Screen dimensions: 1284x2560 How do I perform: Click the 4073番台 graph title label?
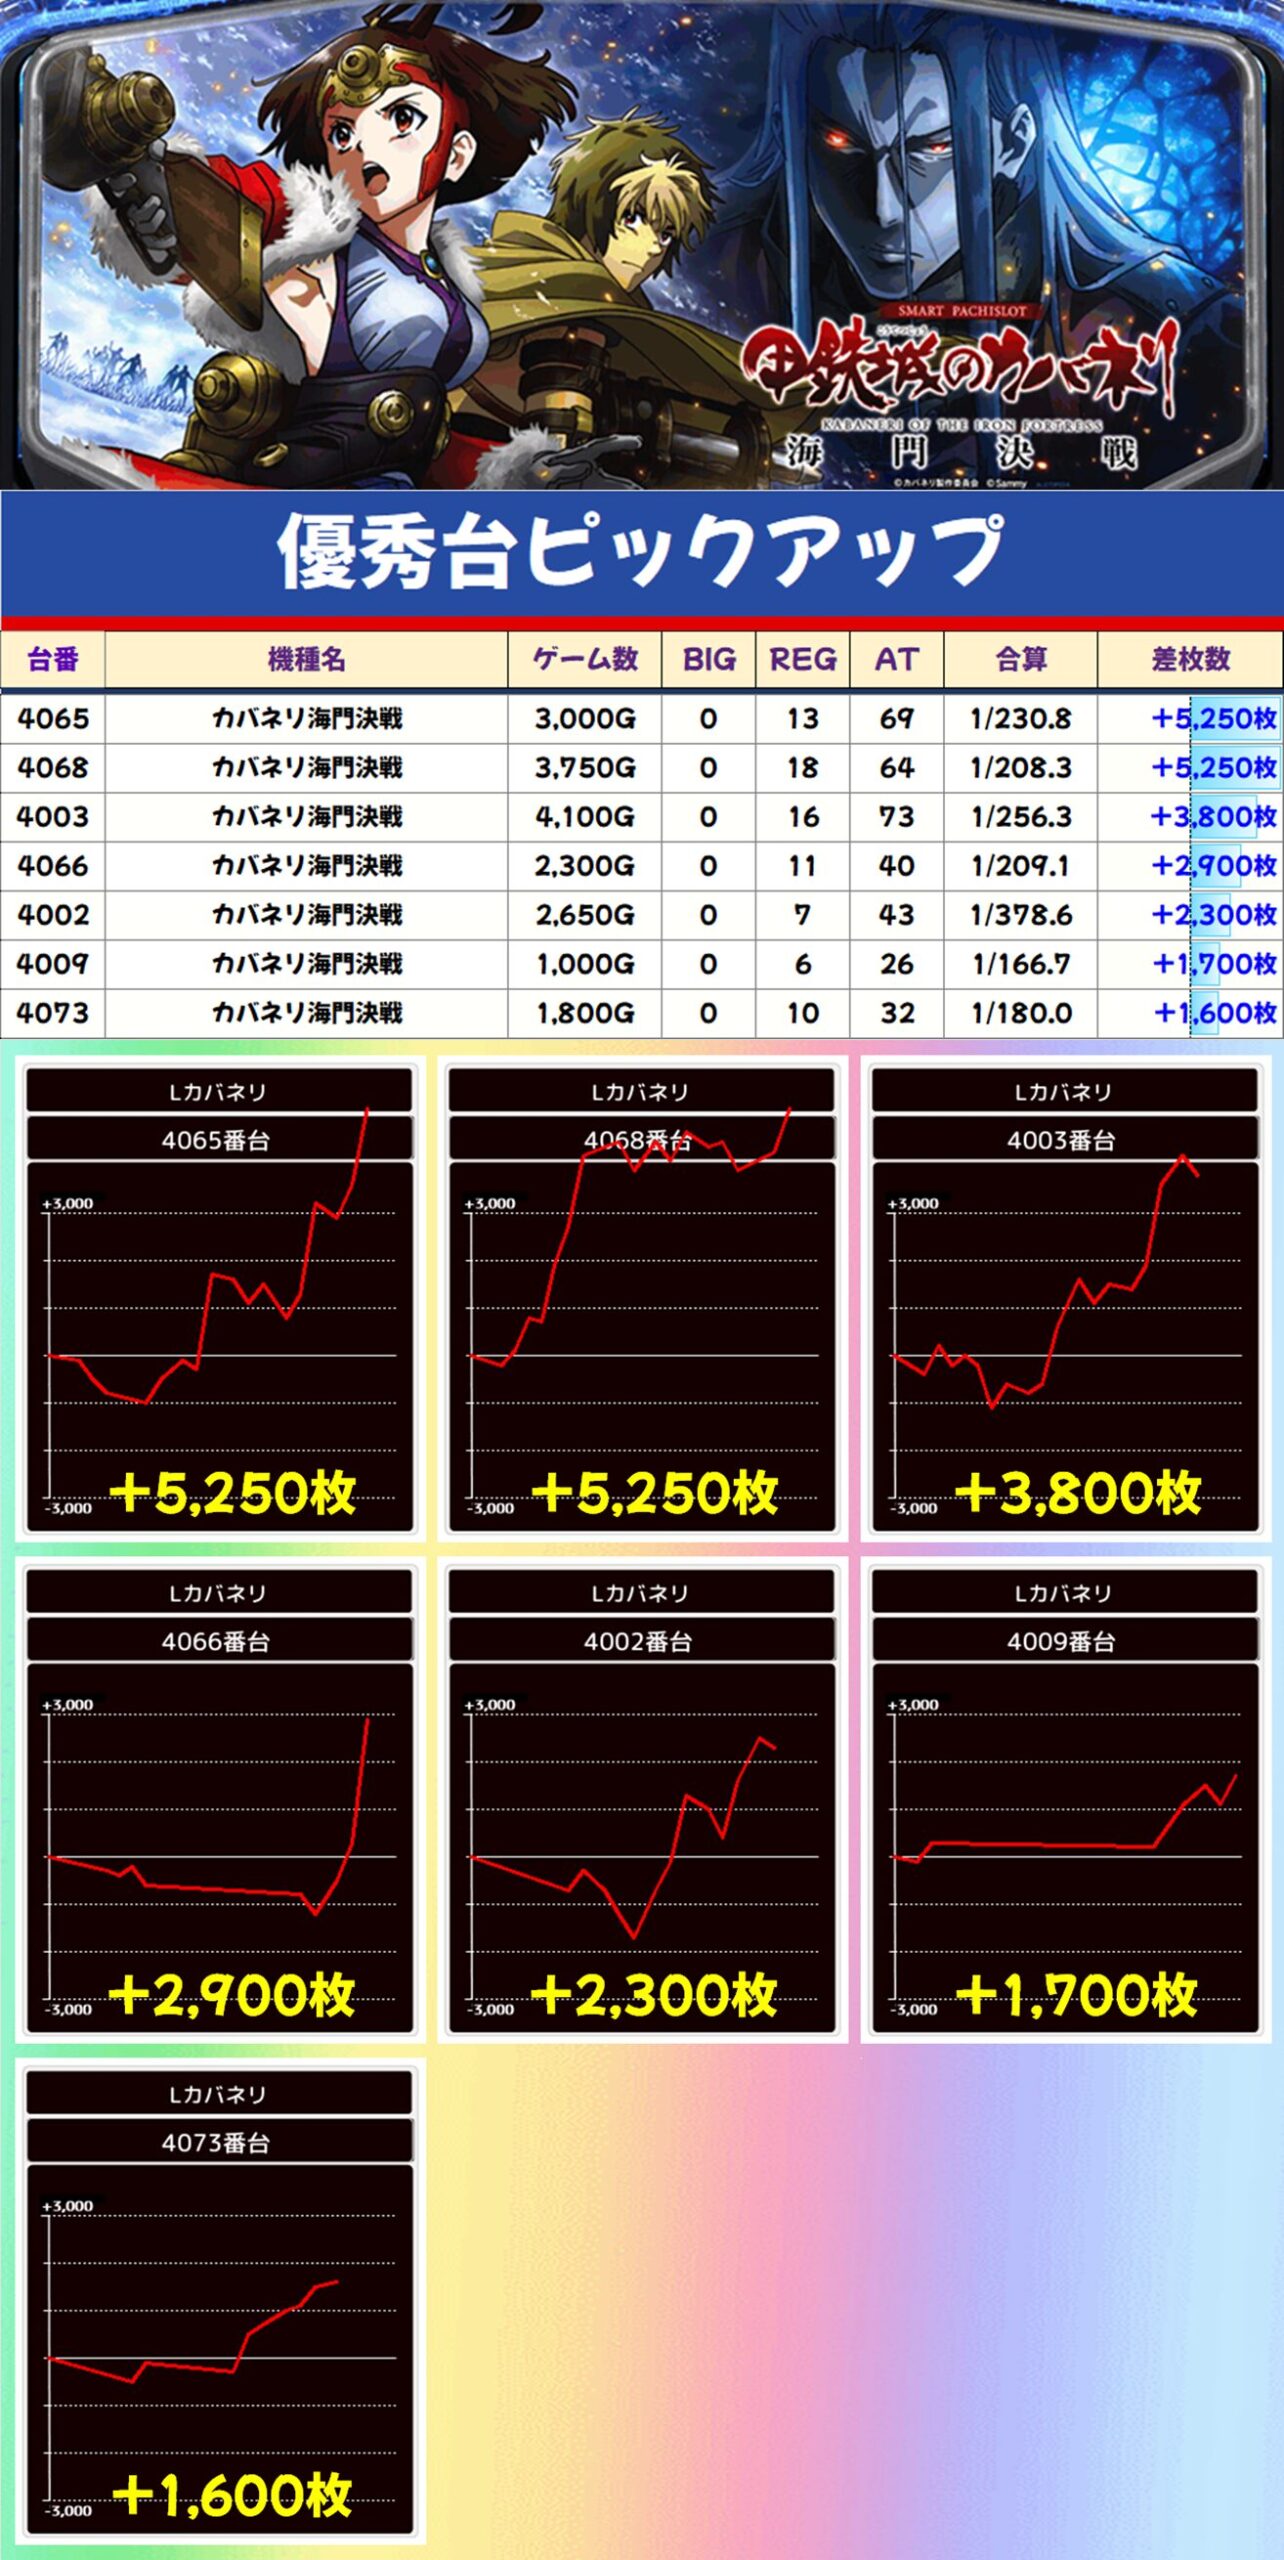tap(218, 2142)
